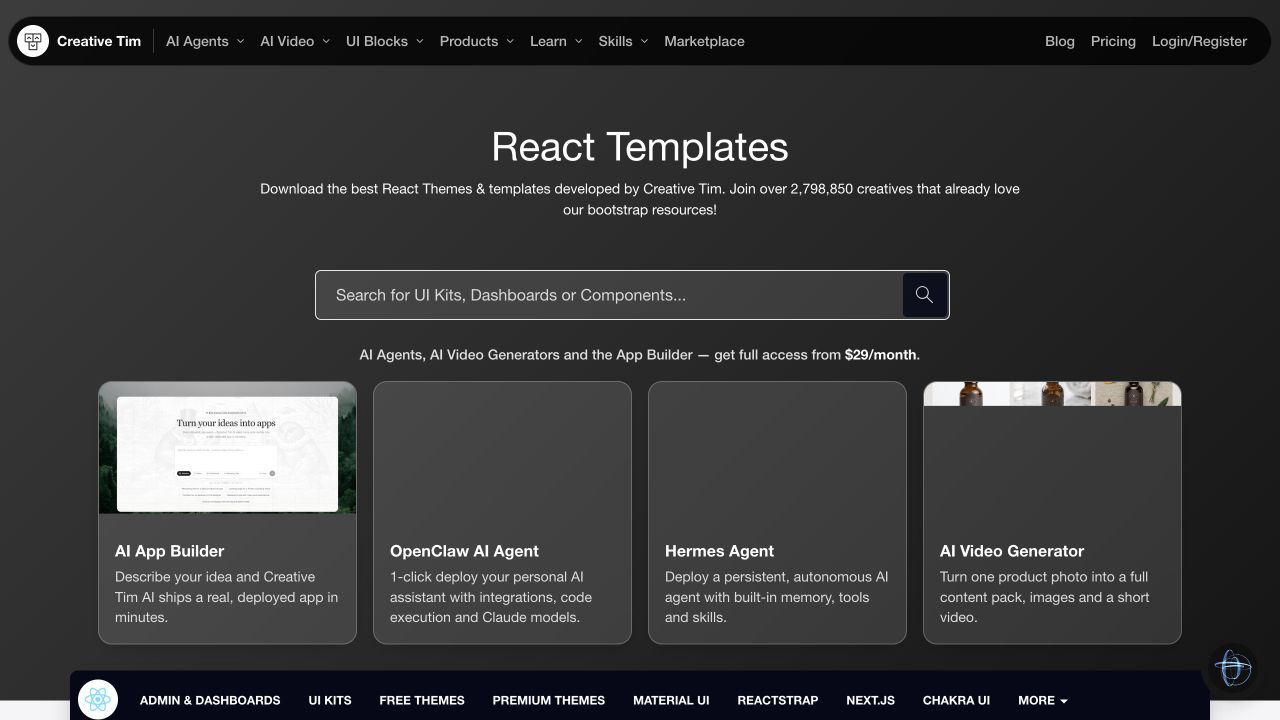
Task: Click the search input field
Action: (609, 295)
